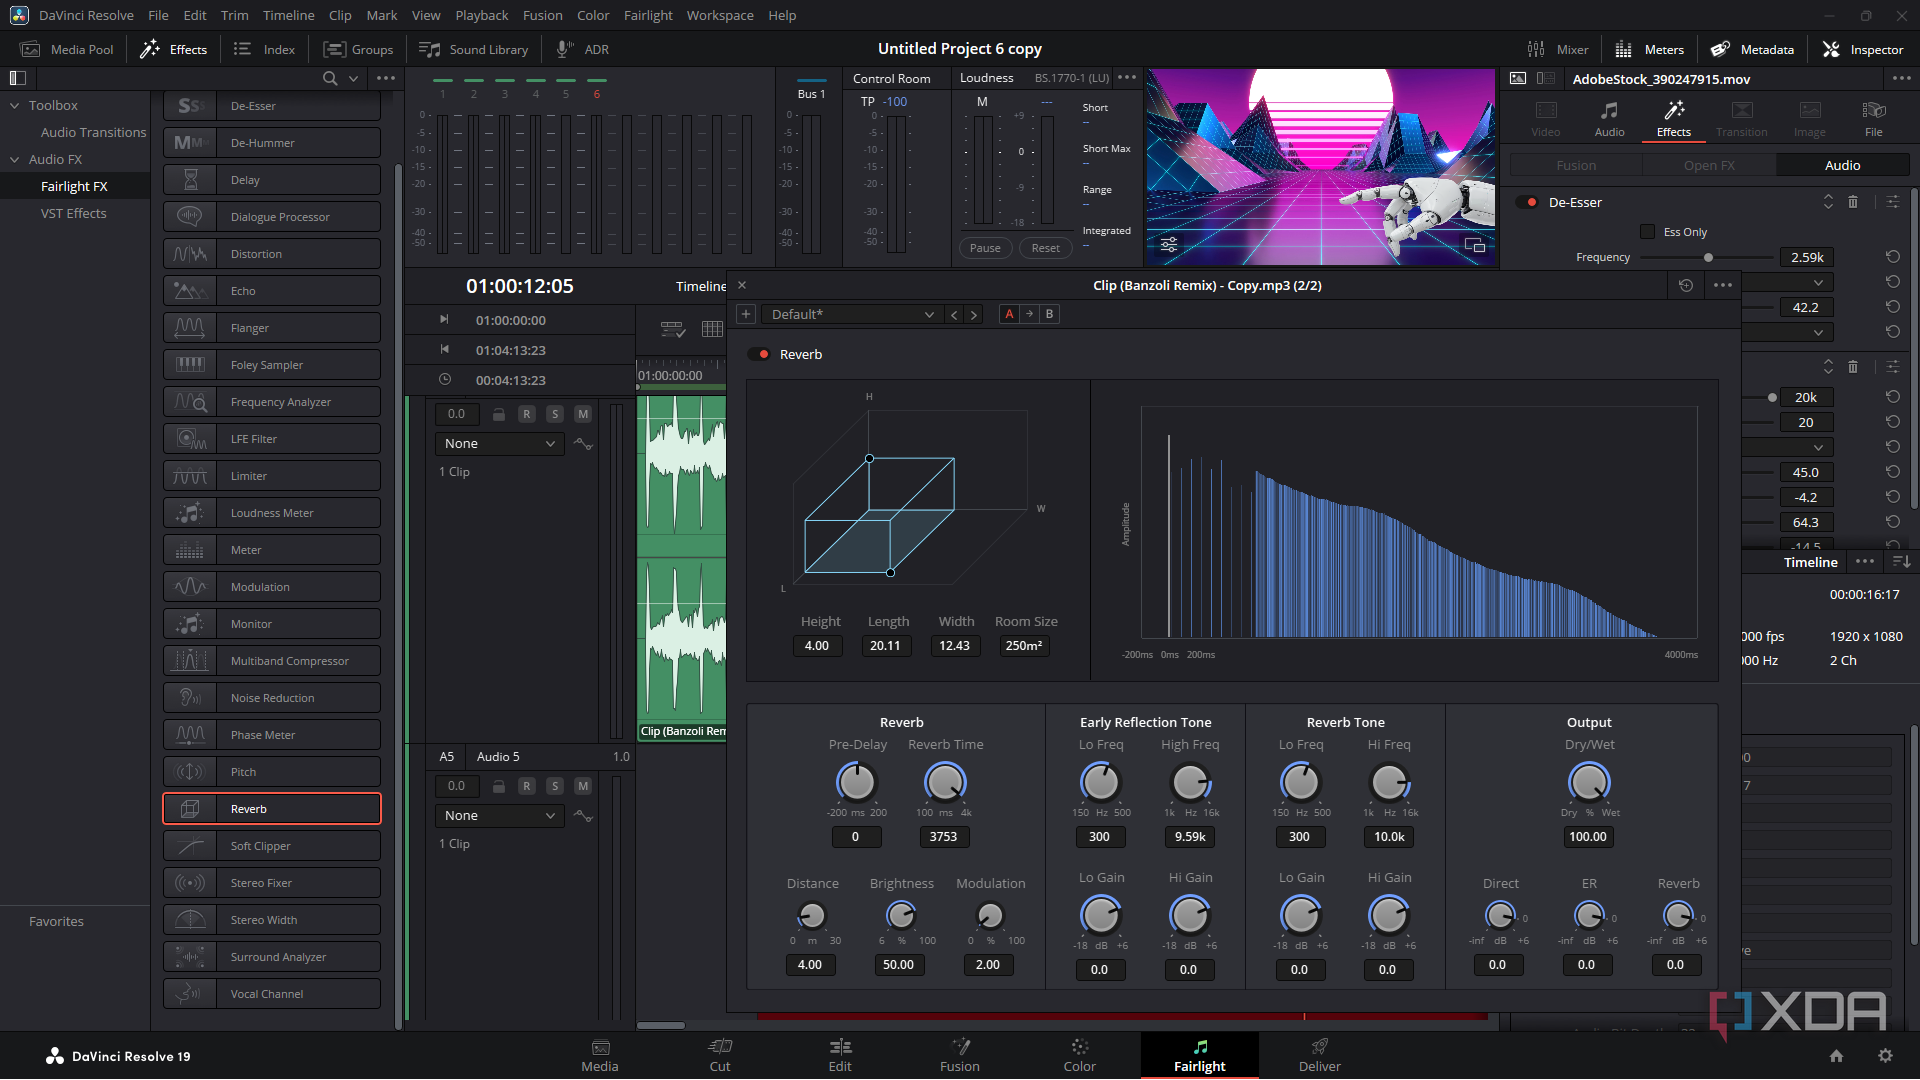Disable the De-Esser effect toggle
The height and width of the screenshot is (1080, 1920).
[x=1528, y=202]
